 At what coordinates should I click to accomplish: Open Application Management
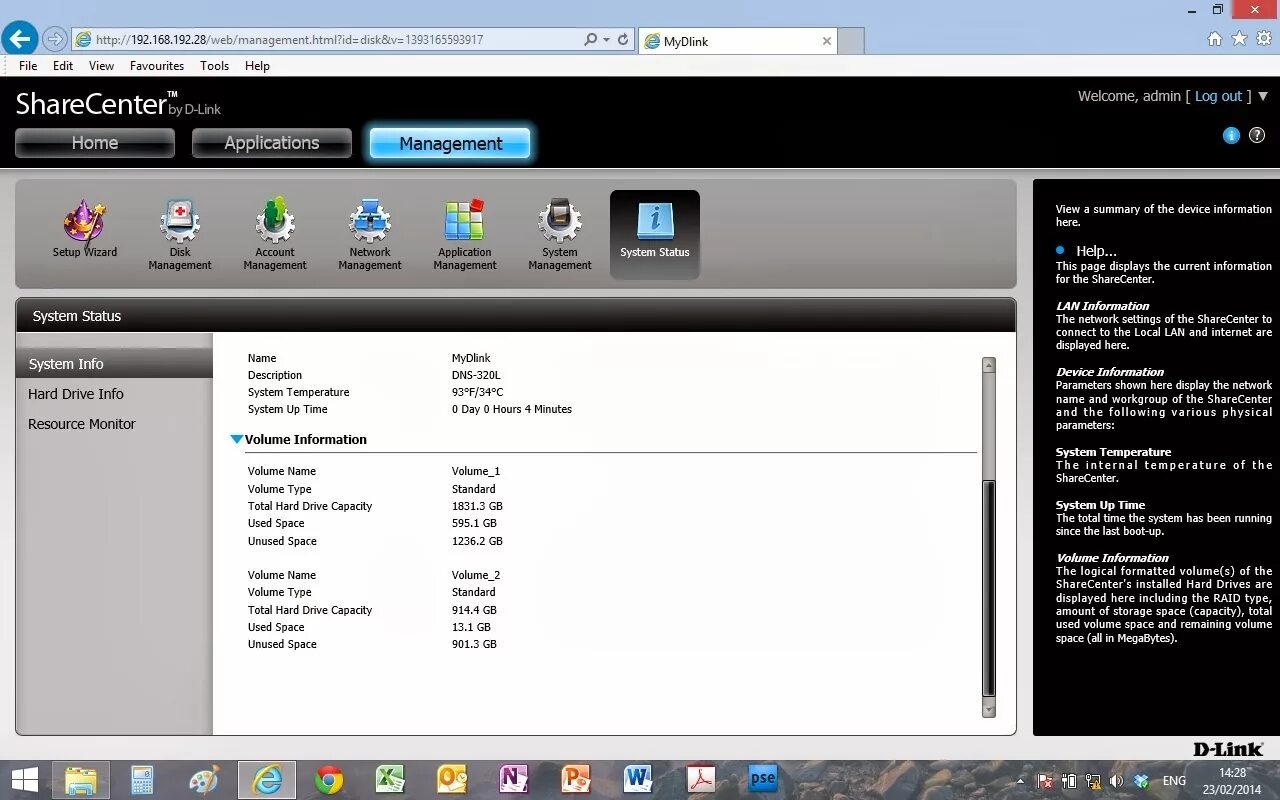tap(465, 234)
